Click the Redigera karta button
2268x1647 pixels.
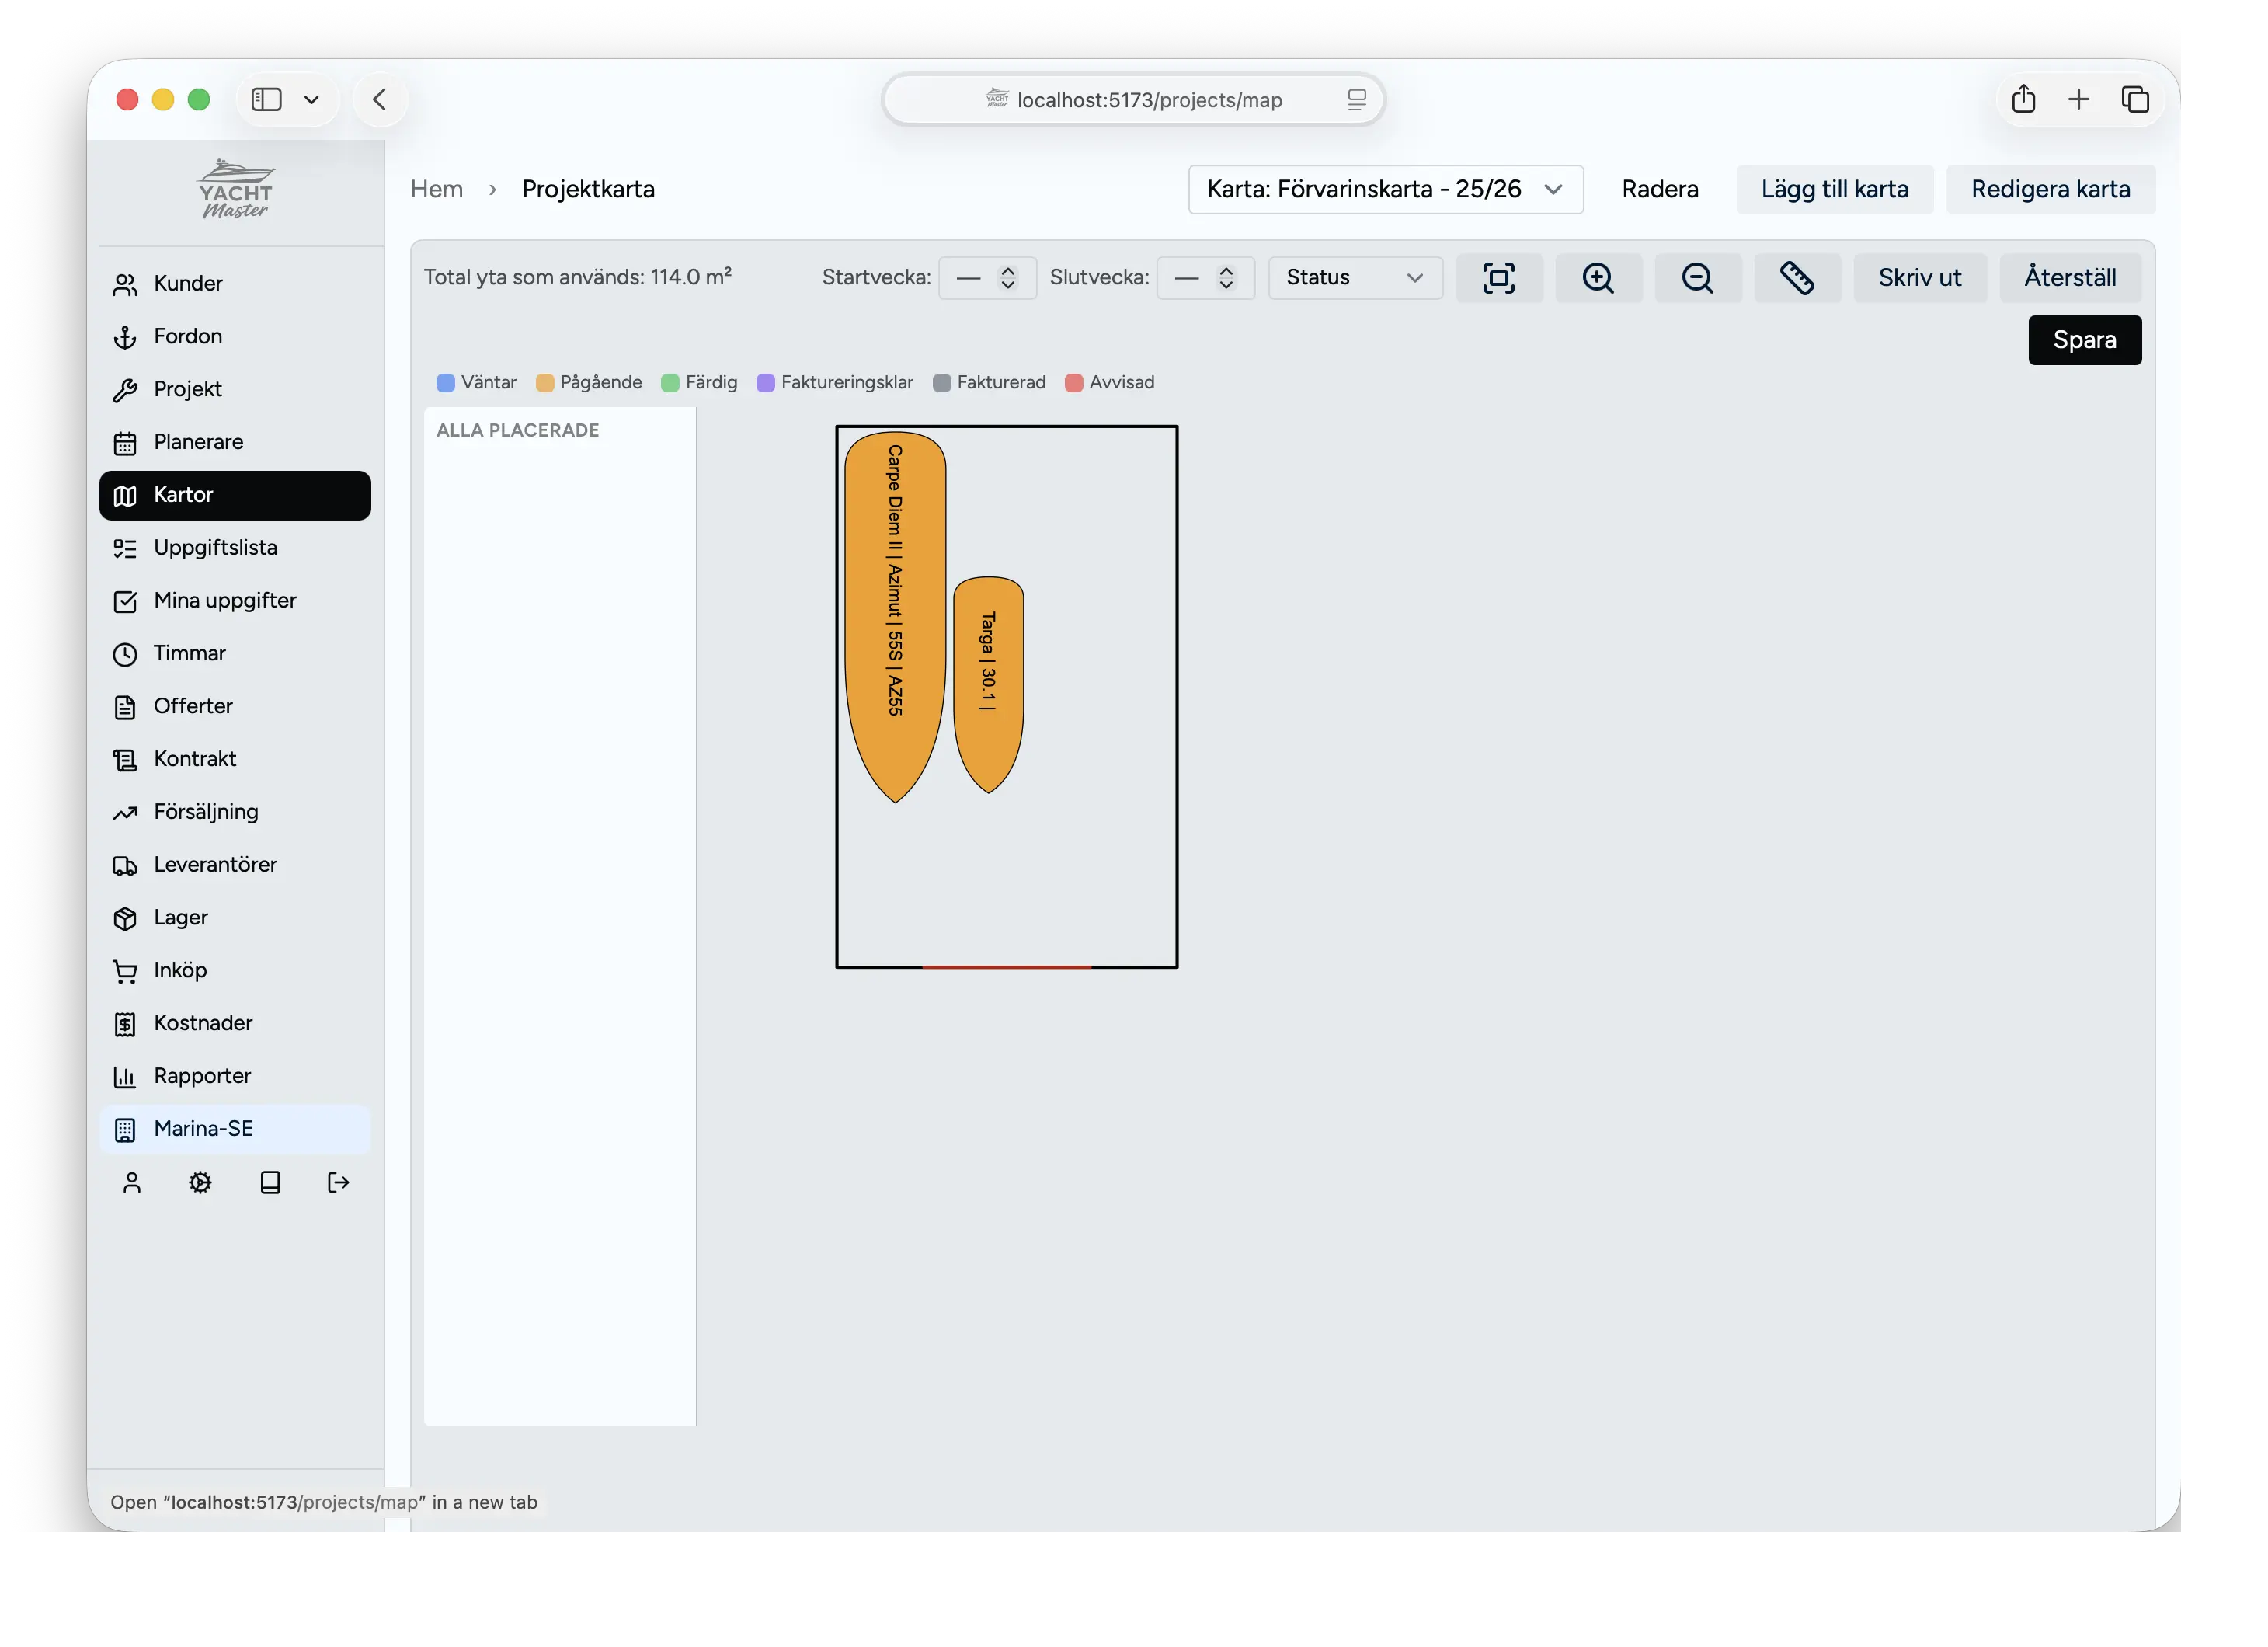tap(2050, 189)
